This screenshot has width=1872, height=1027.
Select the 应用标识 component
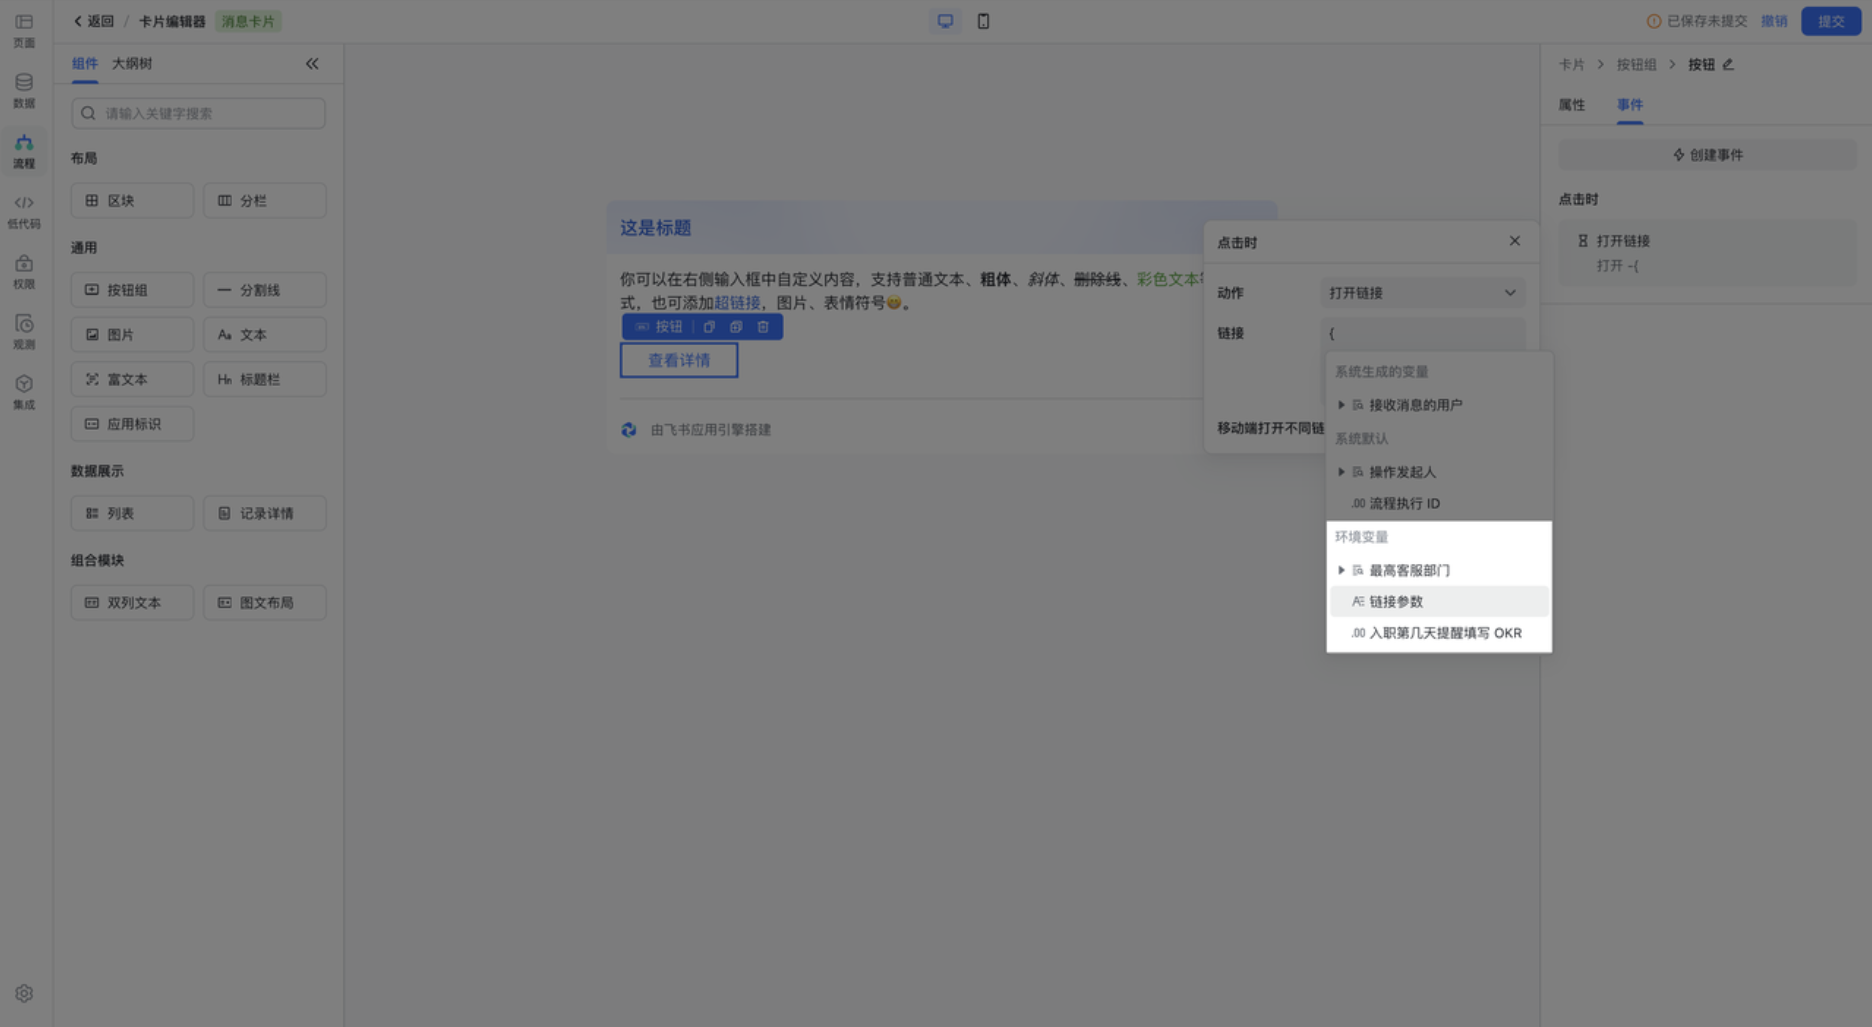coord(132,424)
